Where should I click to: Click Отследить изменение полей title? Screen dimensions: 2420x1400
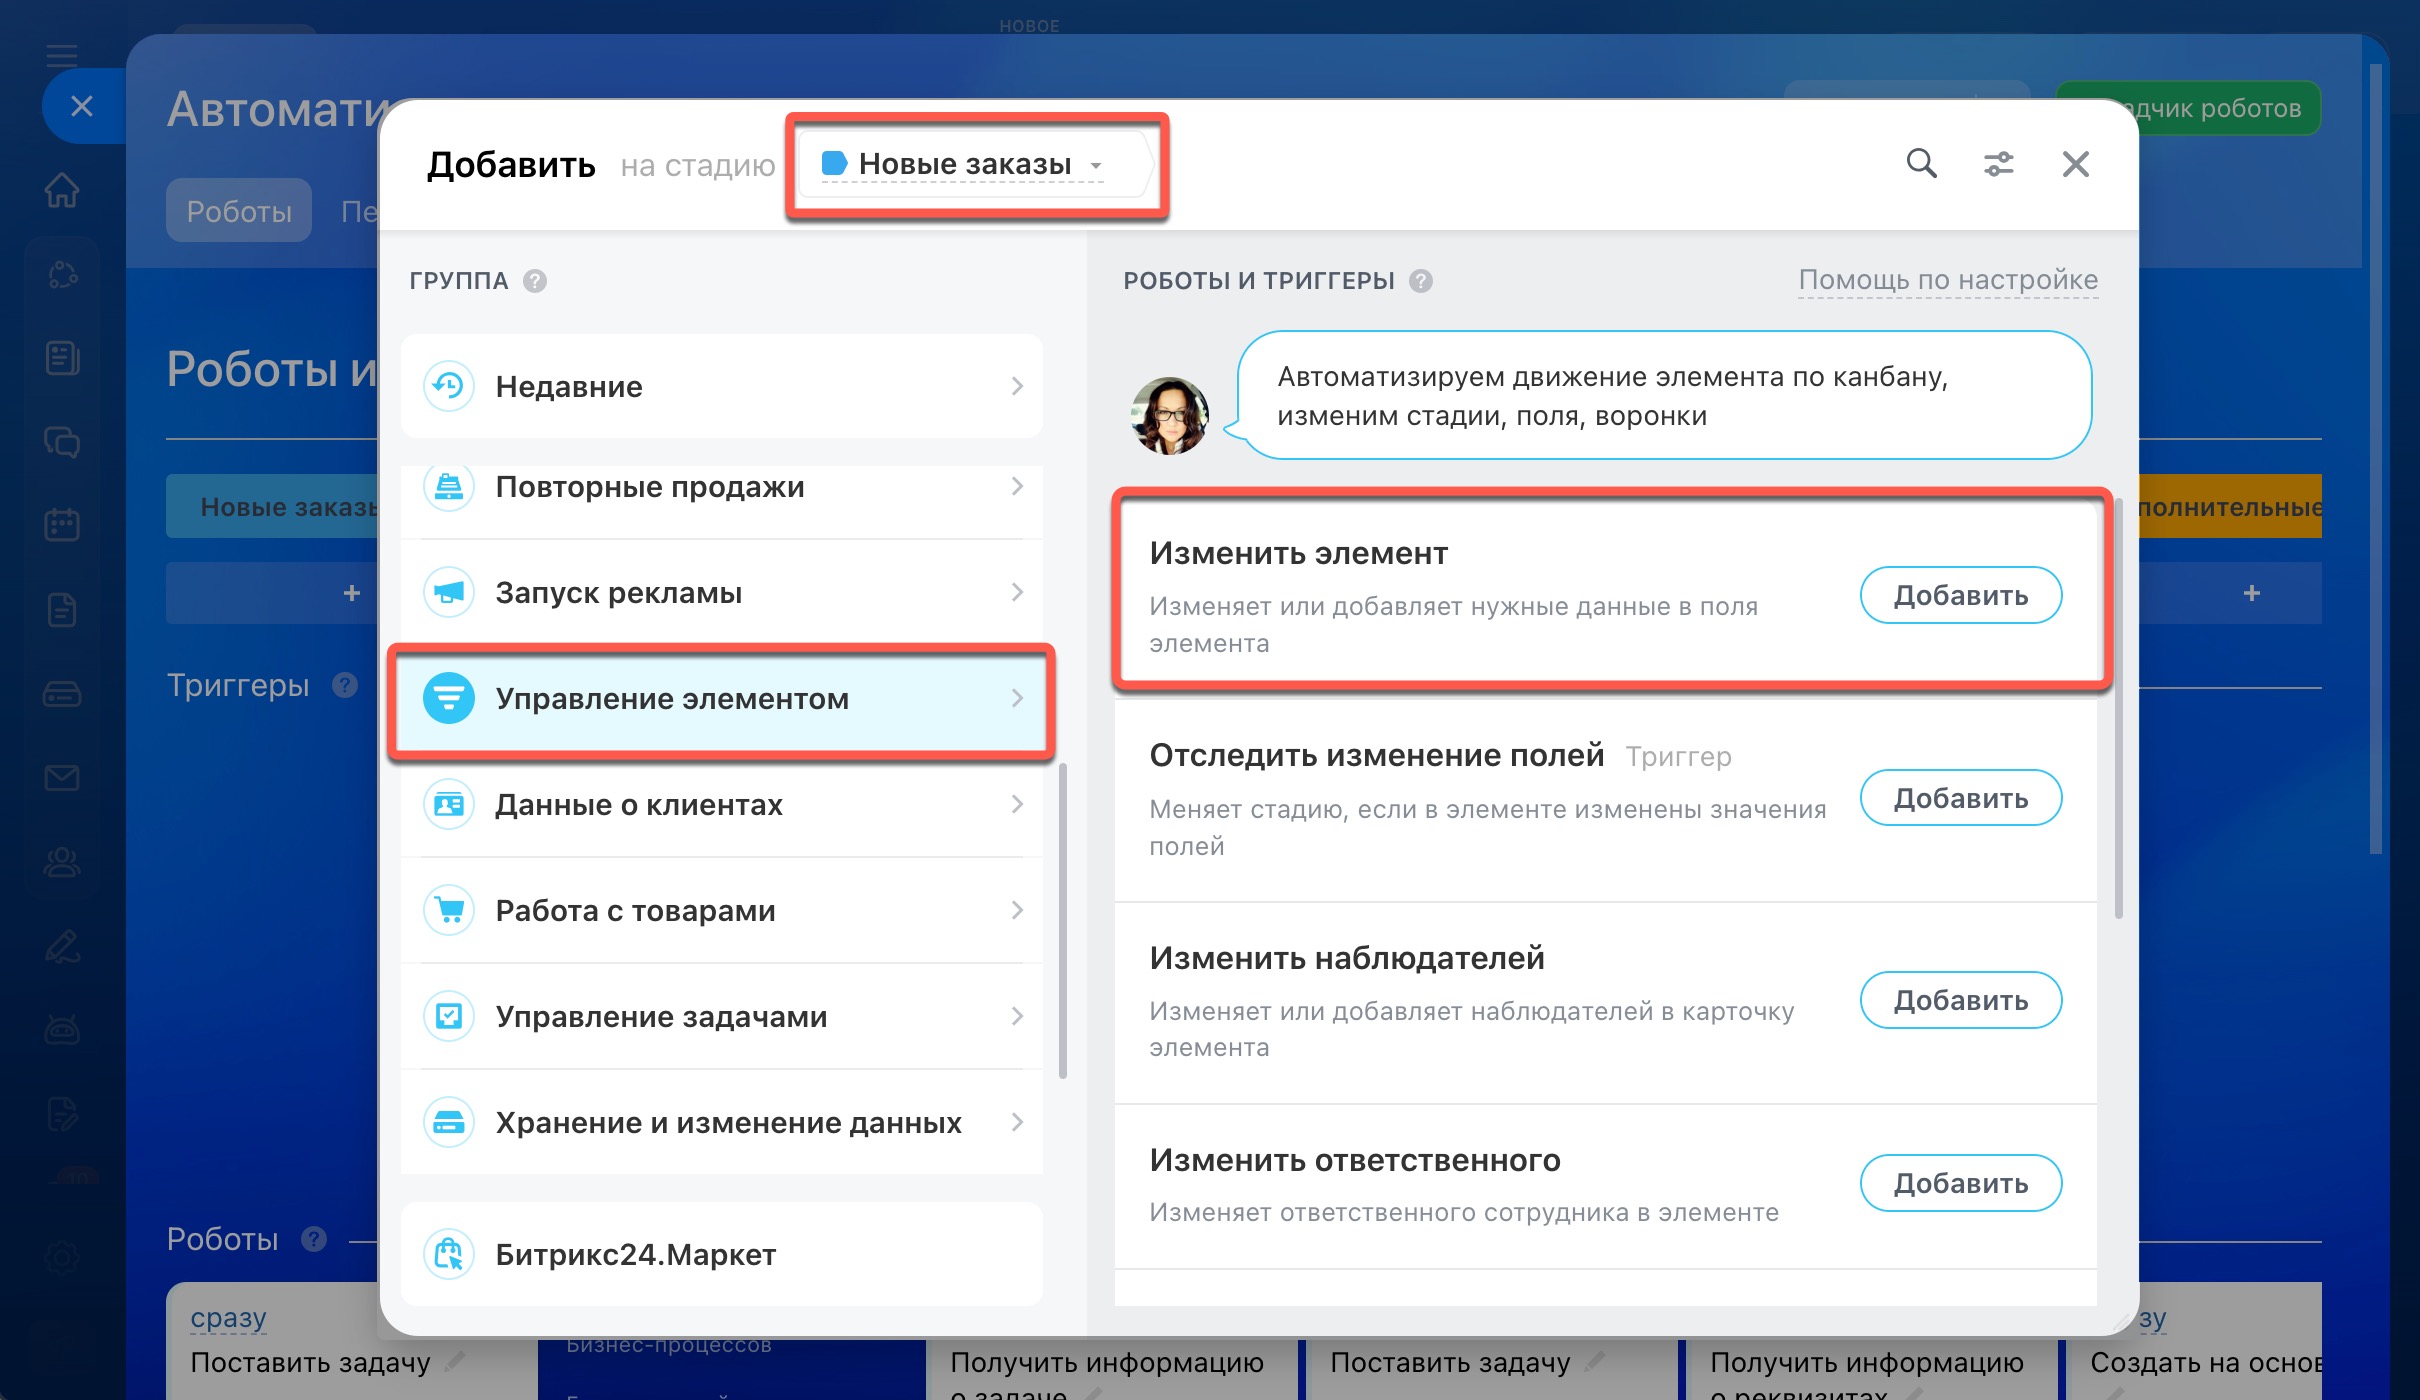click(x=1376, y=755)
